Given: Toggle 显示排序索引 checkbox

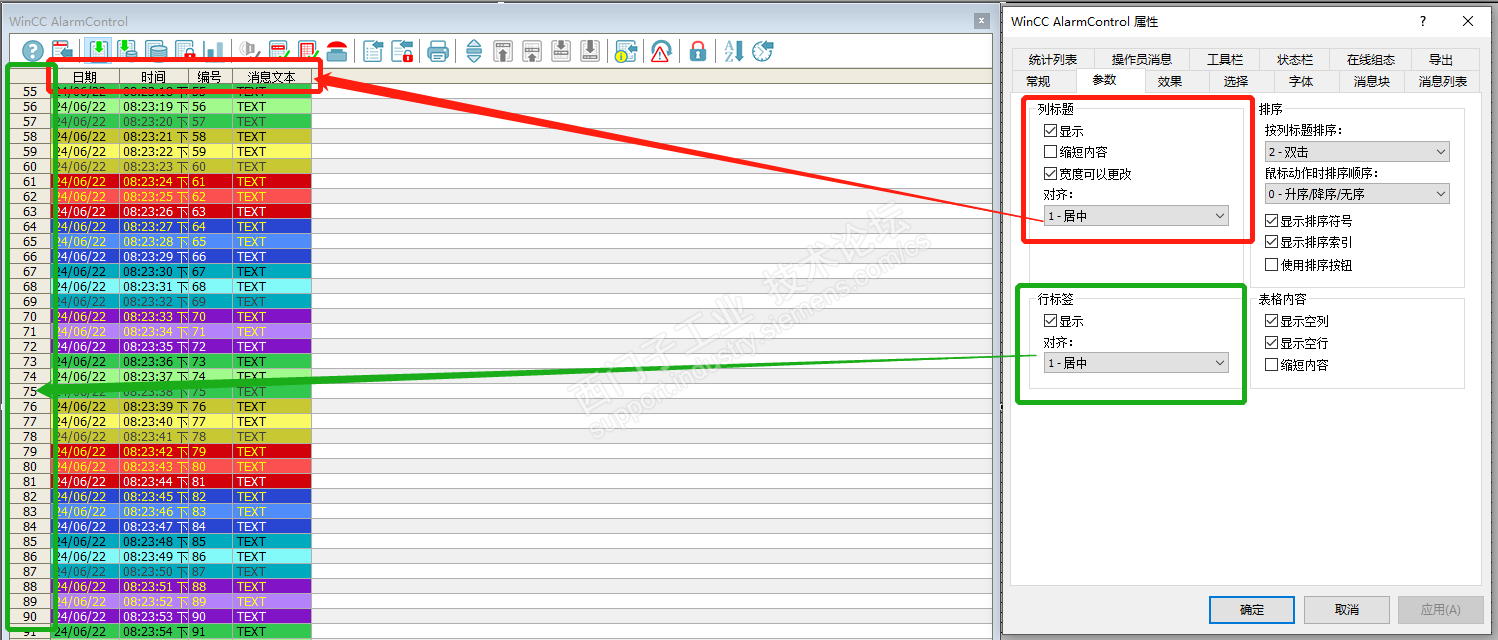Looking at the screenshot, I should click(x=1271, y=242).
